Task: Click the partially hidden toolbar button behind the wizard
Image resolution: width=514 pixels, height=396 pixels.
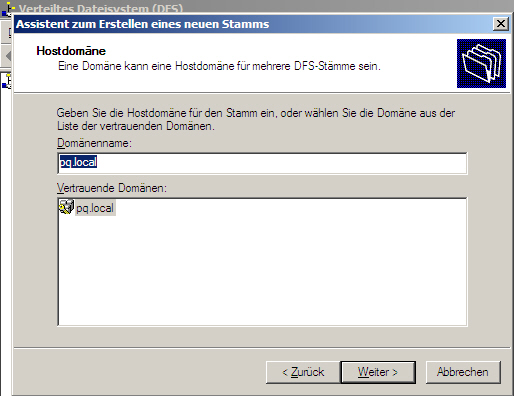Action: pyautogui.click(x=7, y=32)
